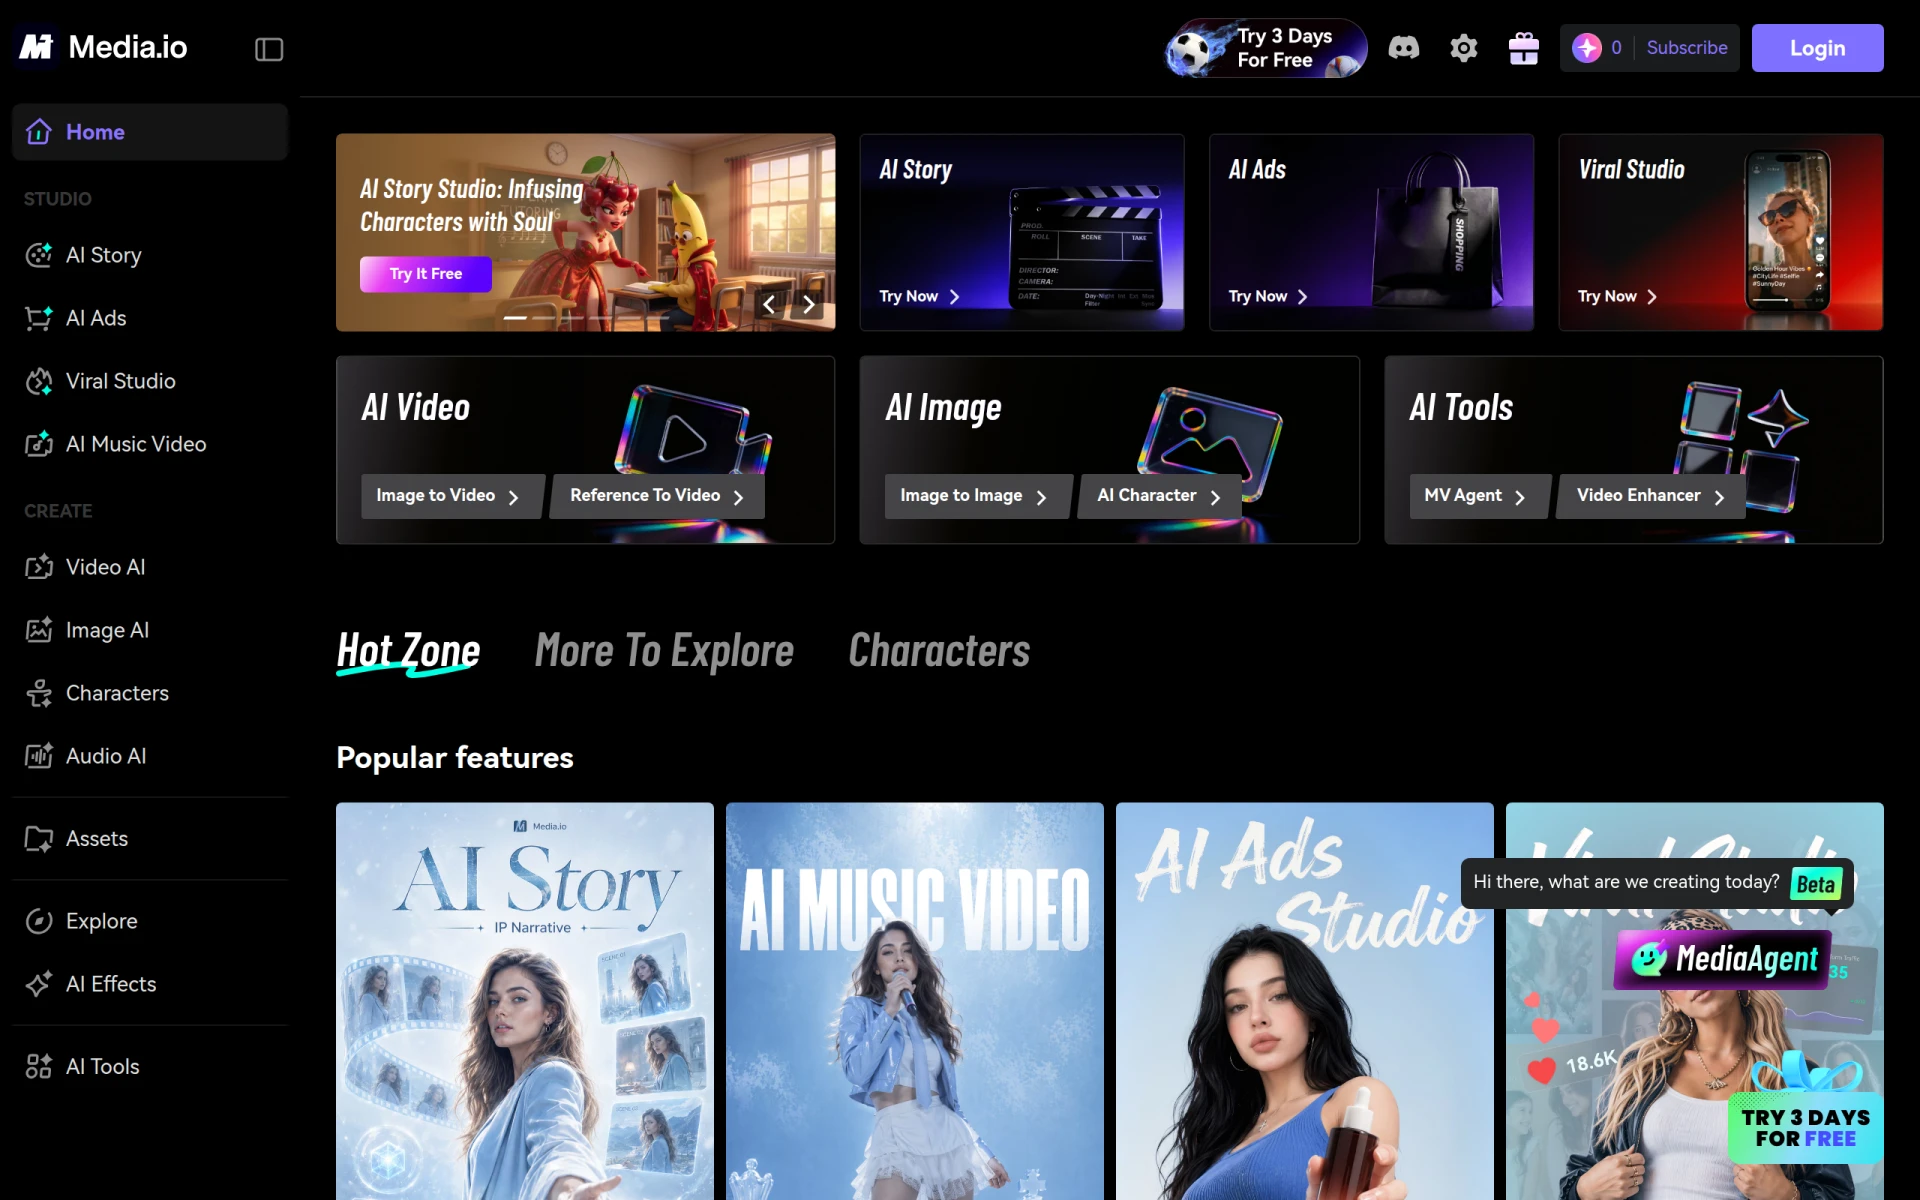The height and width of the screenshot is (1200, 1920).
Task: Select AI Music Video text in sidebar
Action: point(136,444)
